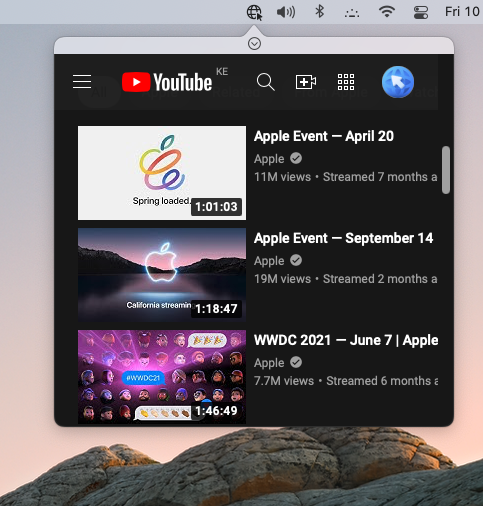The image size is (483, 506).
Task: Click the 1:46:49 duration badge
Action: point(216,411)
